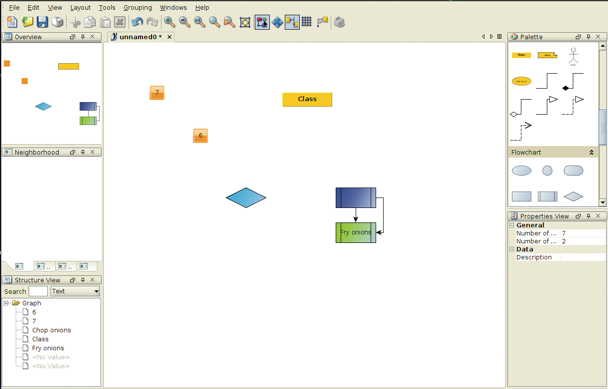Screen dimensions: 608x389
Task: Select the yellow ellipse shape in Palette
Action: [522, 81]
